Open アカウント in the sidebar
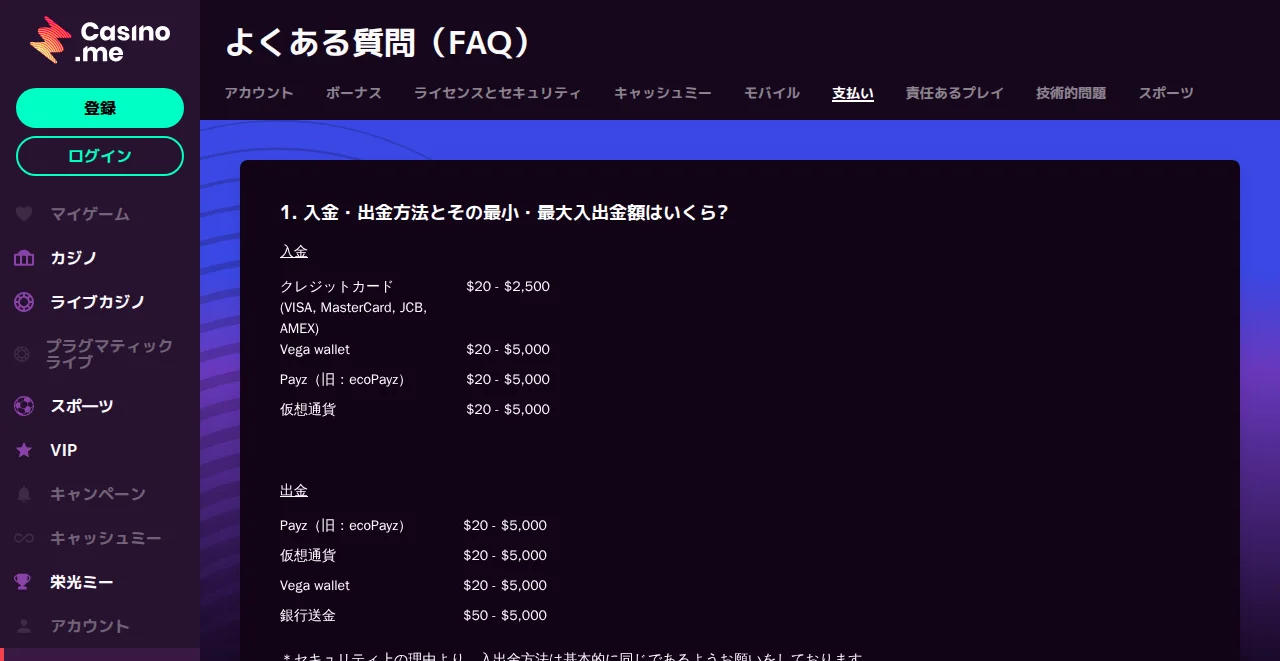 coord(90,626)
